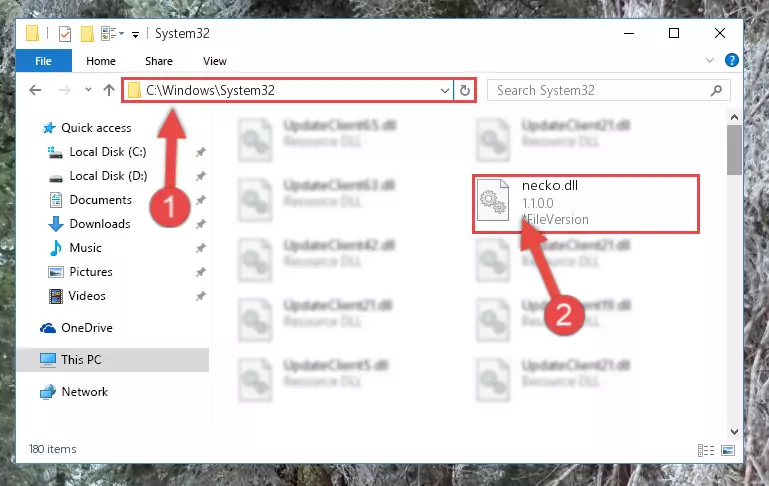Click the Up one level arrow
This screenshot has width=769, height=486.
(x=109, y=90)
